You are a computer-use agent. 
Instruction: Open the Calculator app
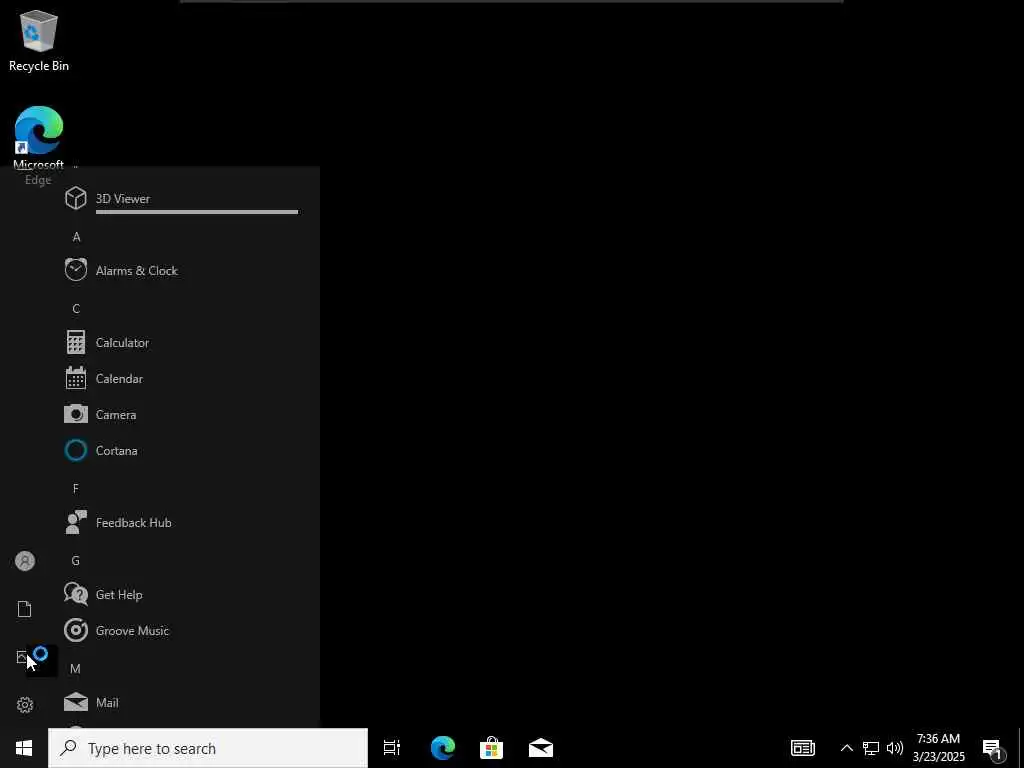click(x=181, y=342)
